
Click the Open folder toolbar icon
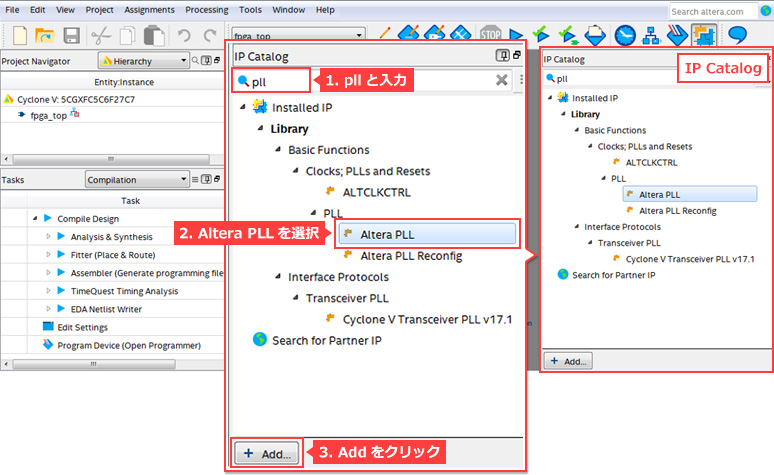[x=45, y=36]
